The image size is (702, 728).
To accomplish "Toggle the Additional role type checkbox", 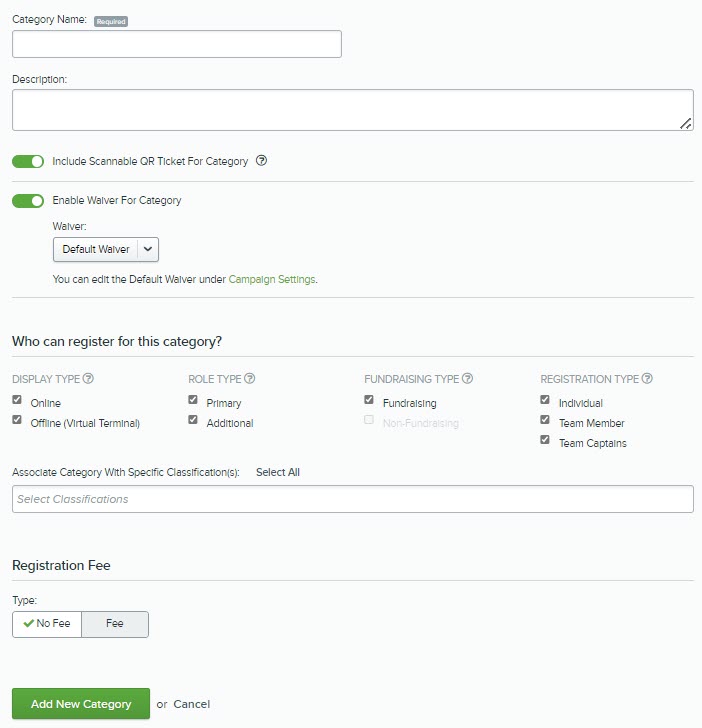I will point(193,419).
